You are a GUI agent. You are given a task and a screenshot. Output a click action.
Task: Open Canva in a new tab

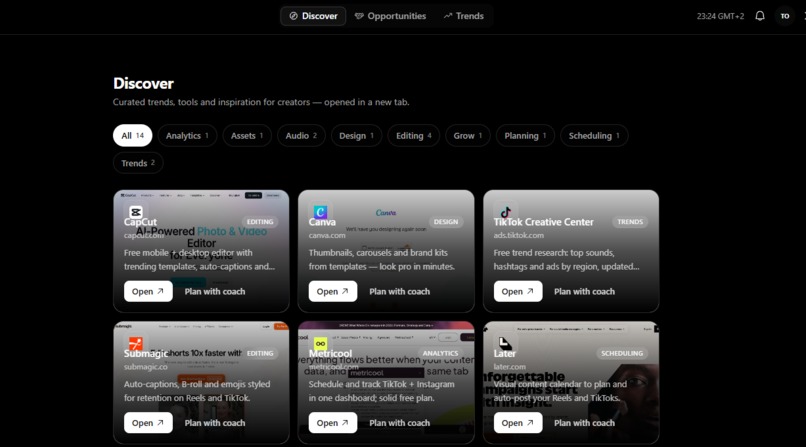tap(333, 291)
